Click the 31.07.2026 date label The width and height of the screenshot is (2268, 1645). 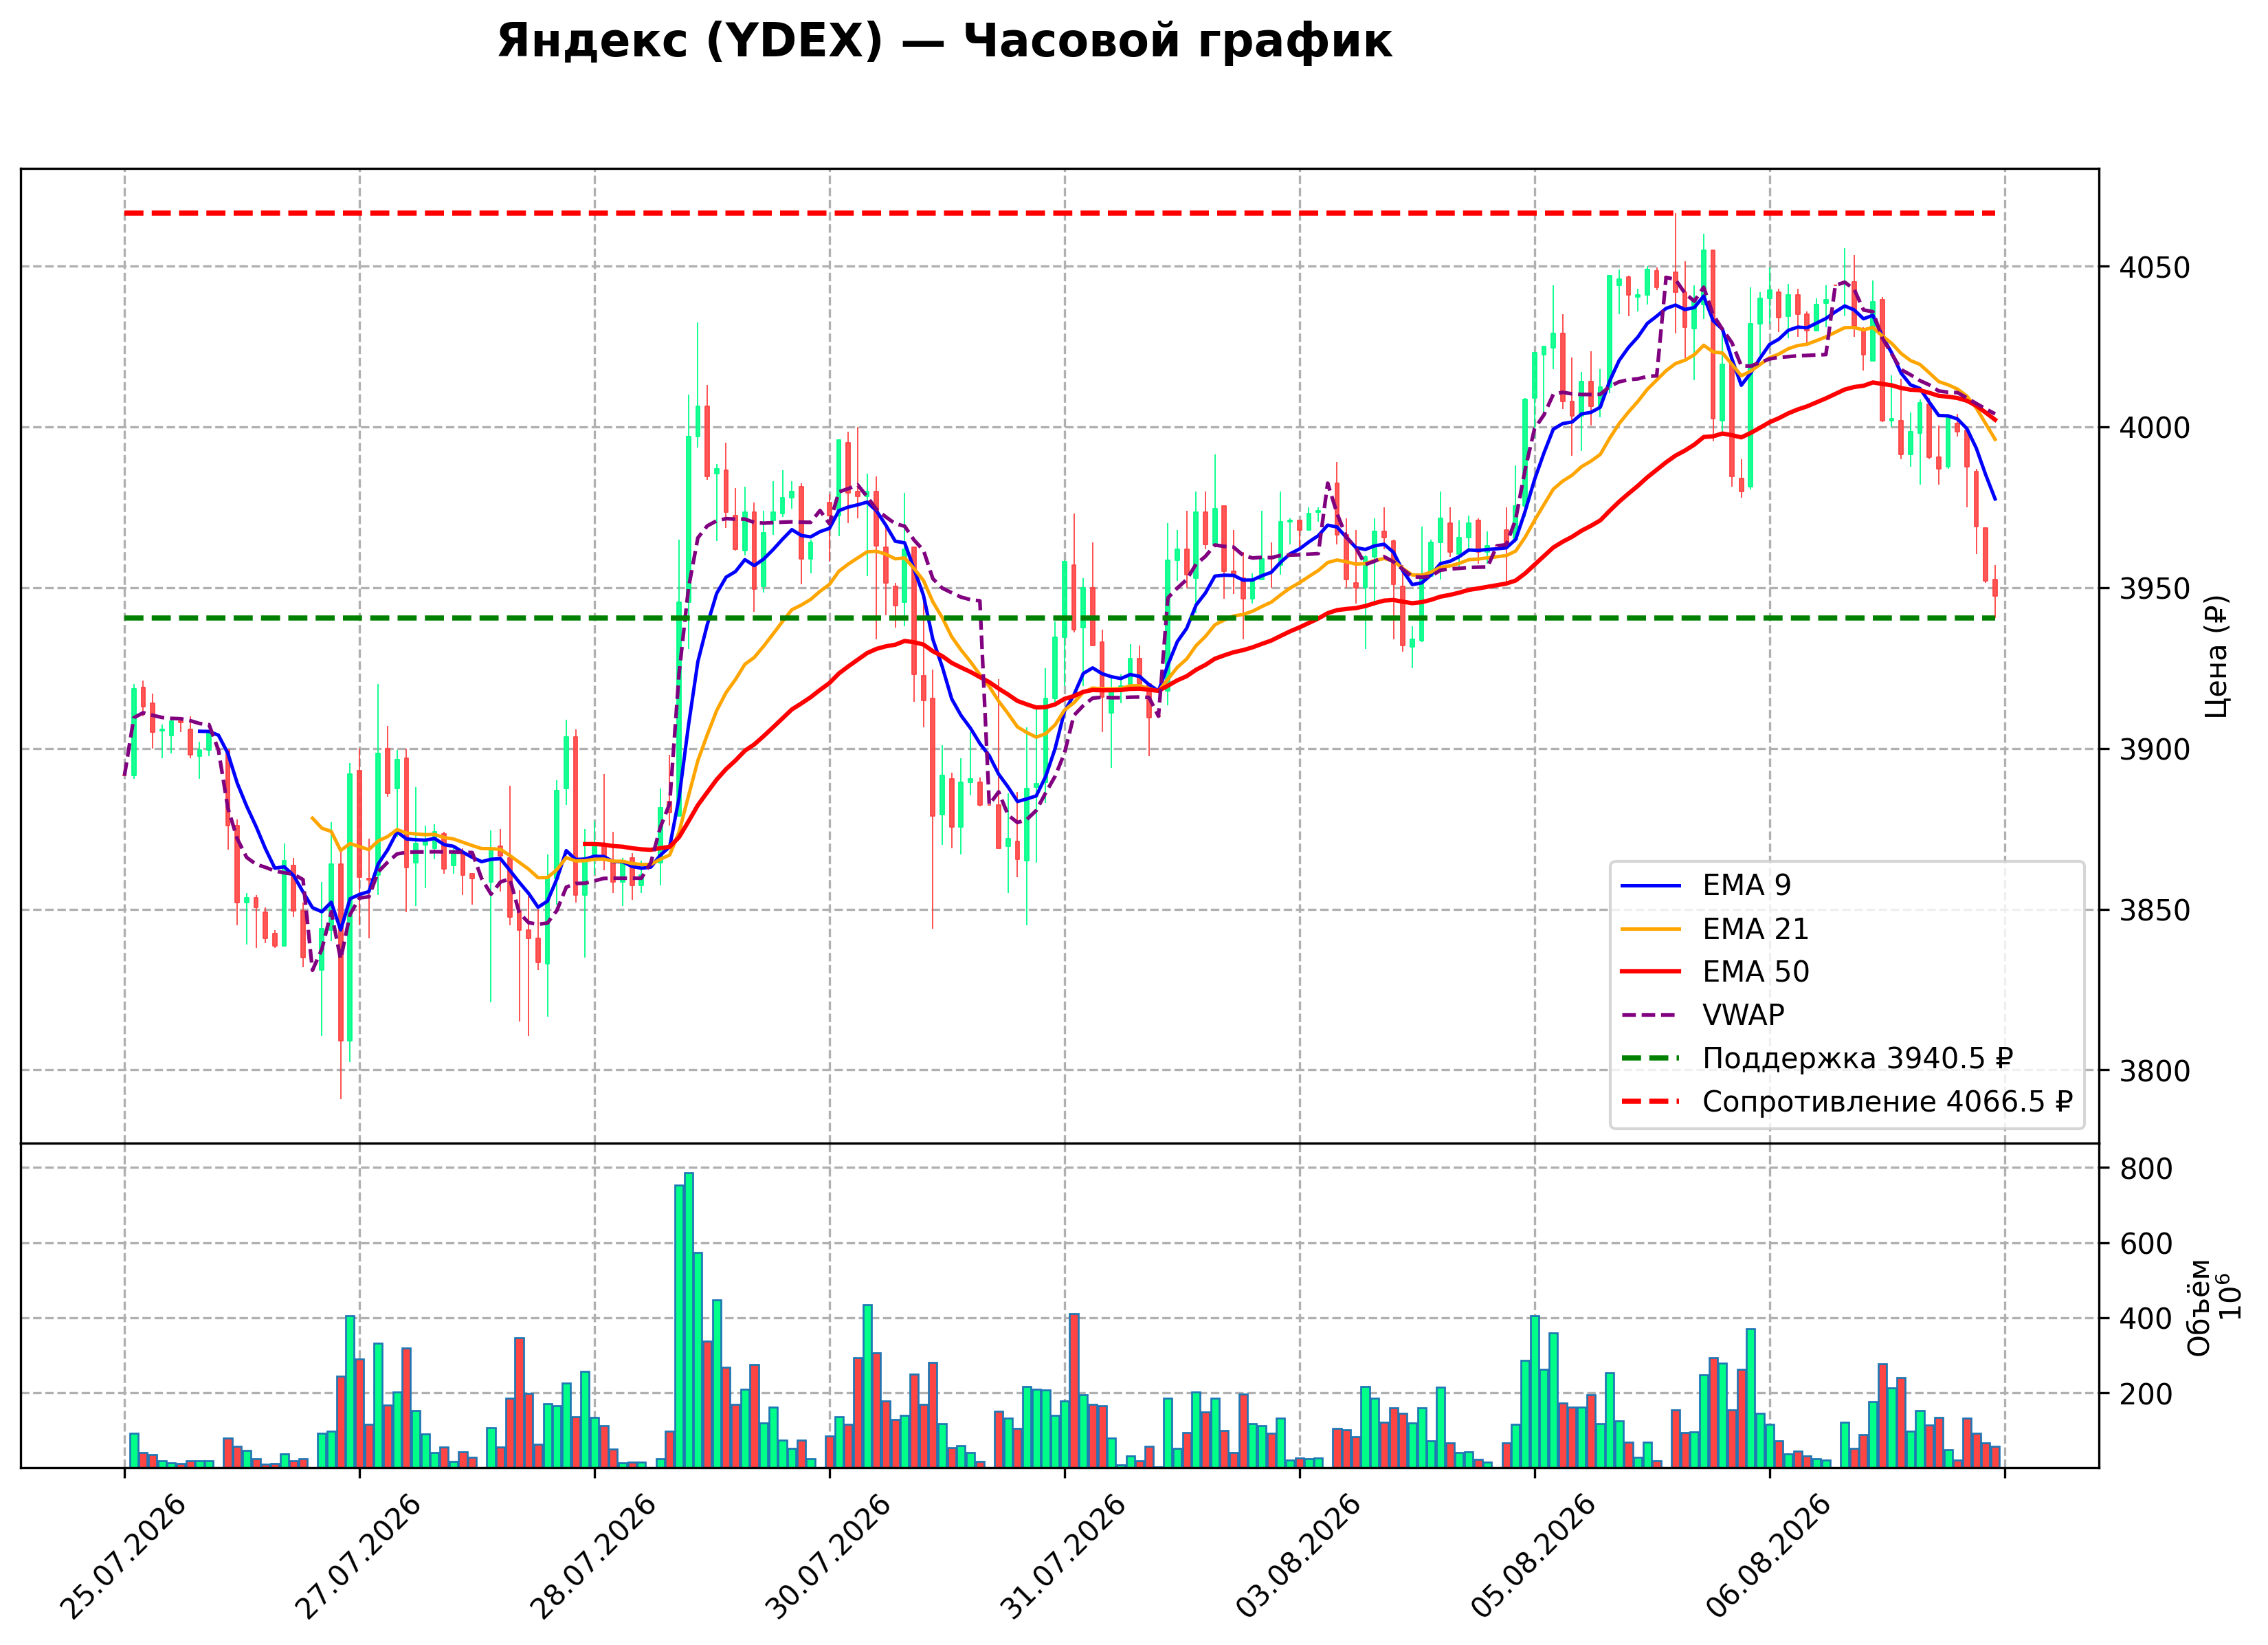(1063, 1557)
